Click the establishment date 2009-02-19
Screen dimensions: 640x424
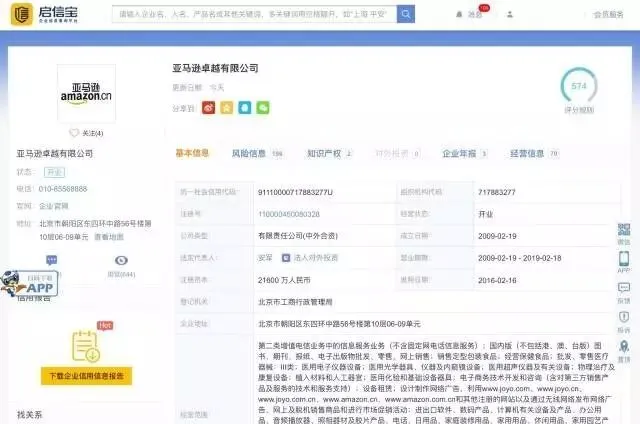coord(497,236)
